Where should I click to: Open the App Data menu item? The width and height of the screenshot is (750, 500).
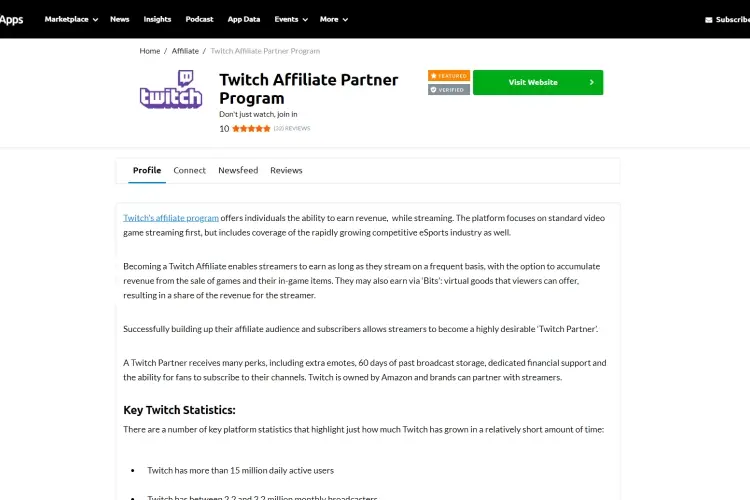point(244,19)
